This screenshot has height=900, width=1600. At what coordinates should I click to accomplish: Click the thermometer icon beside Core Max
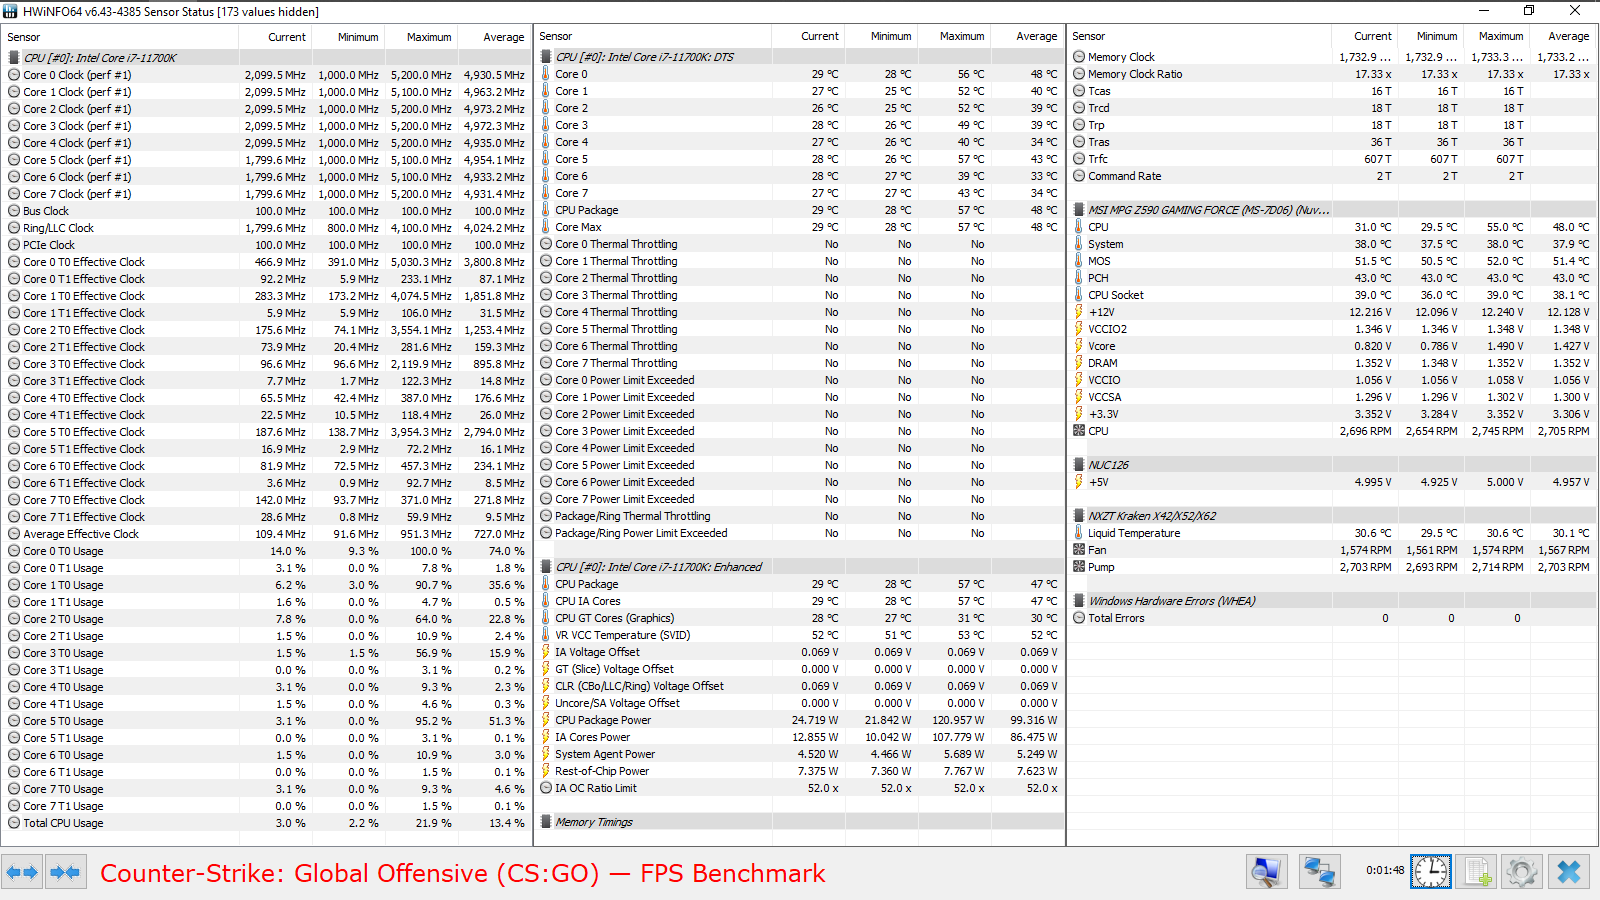click(x=546, y=227)
